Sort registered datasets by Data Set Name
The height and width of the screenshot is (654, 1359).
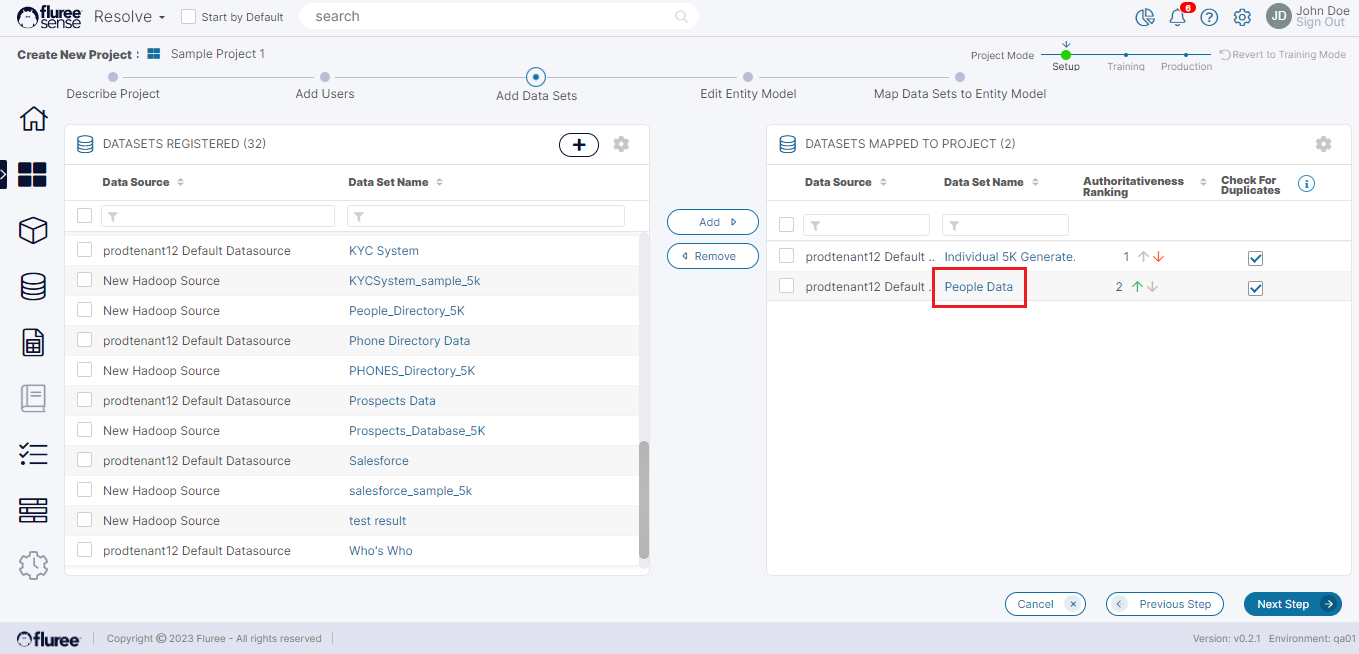pos(440,182)
